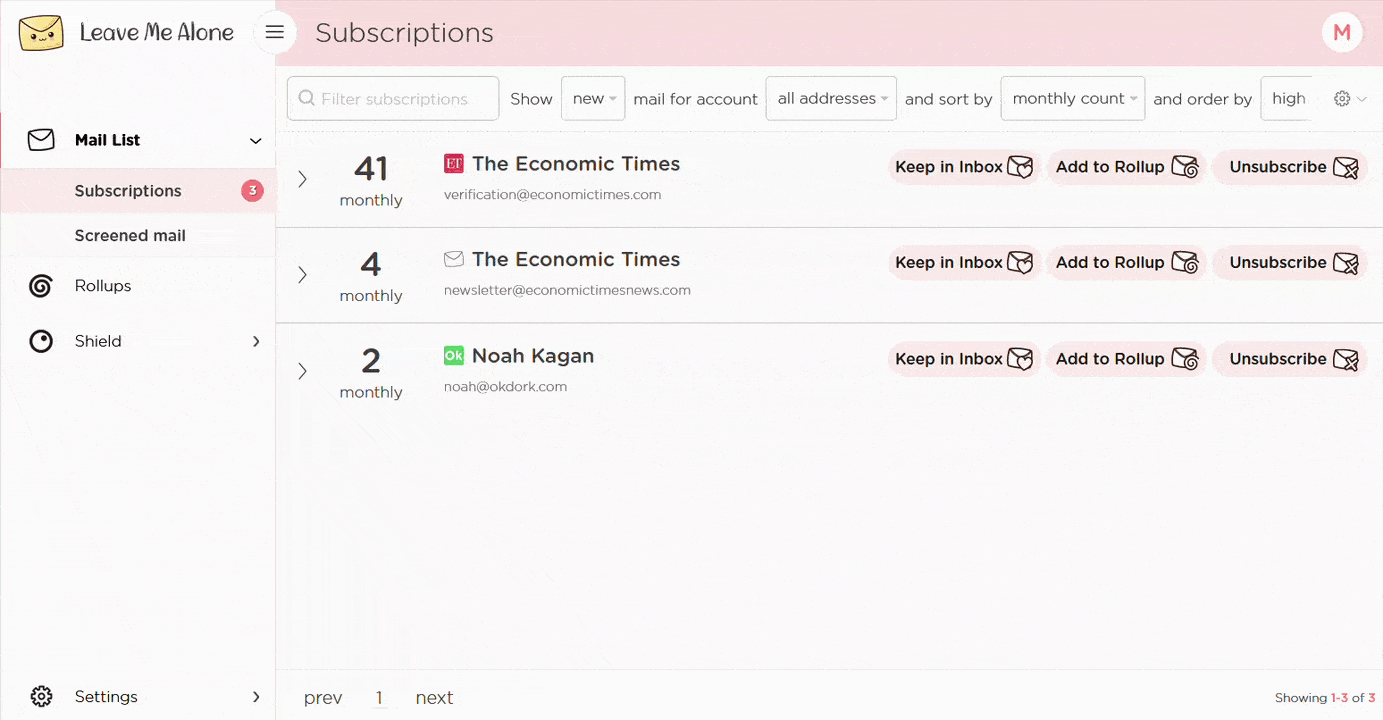Go to prev page of subscriptions
Image resolution: width=1383 pixels, height=720 pixels.
(323, 698)
